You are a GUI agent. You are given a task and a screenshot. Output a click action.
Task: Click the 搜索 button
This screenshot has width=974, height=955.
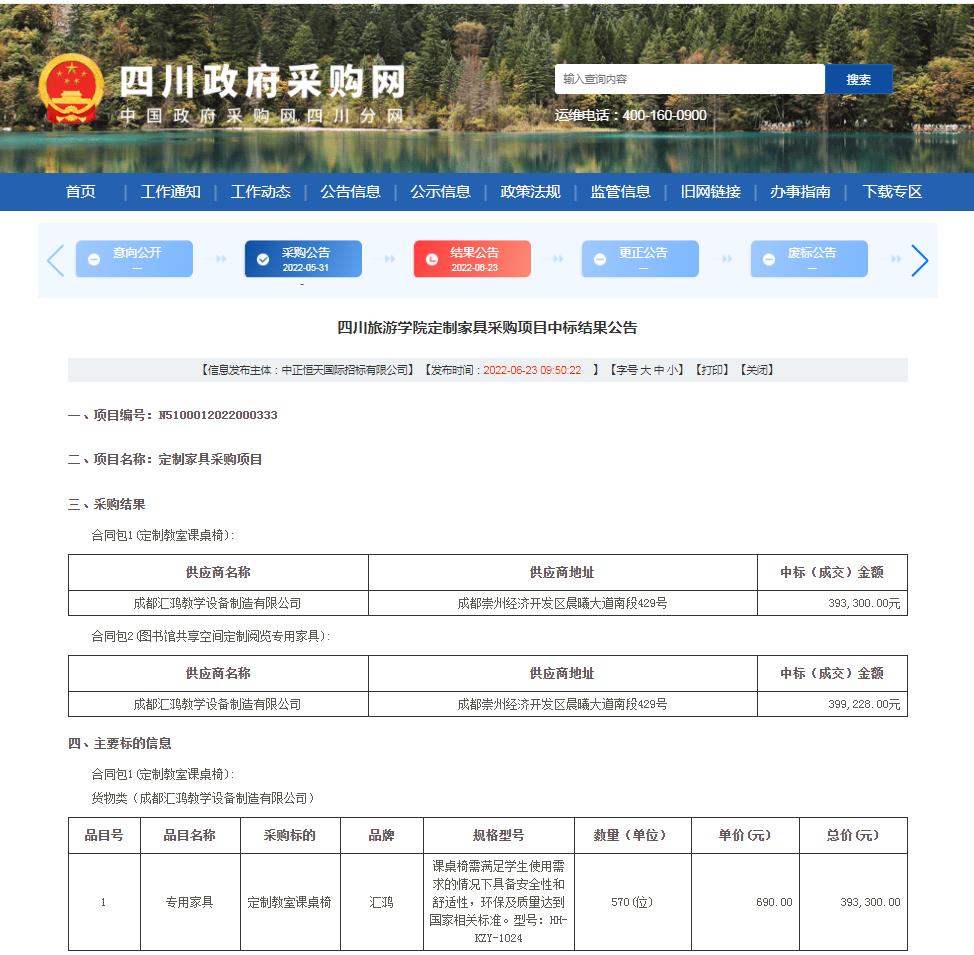click(x=858, y=79)
